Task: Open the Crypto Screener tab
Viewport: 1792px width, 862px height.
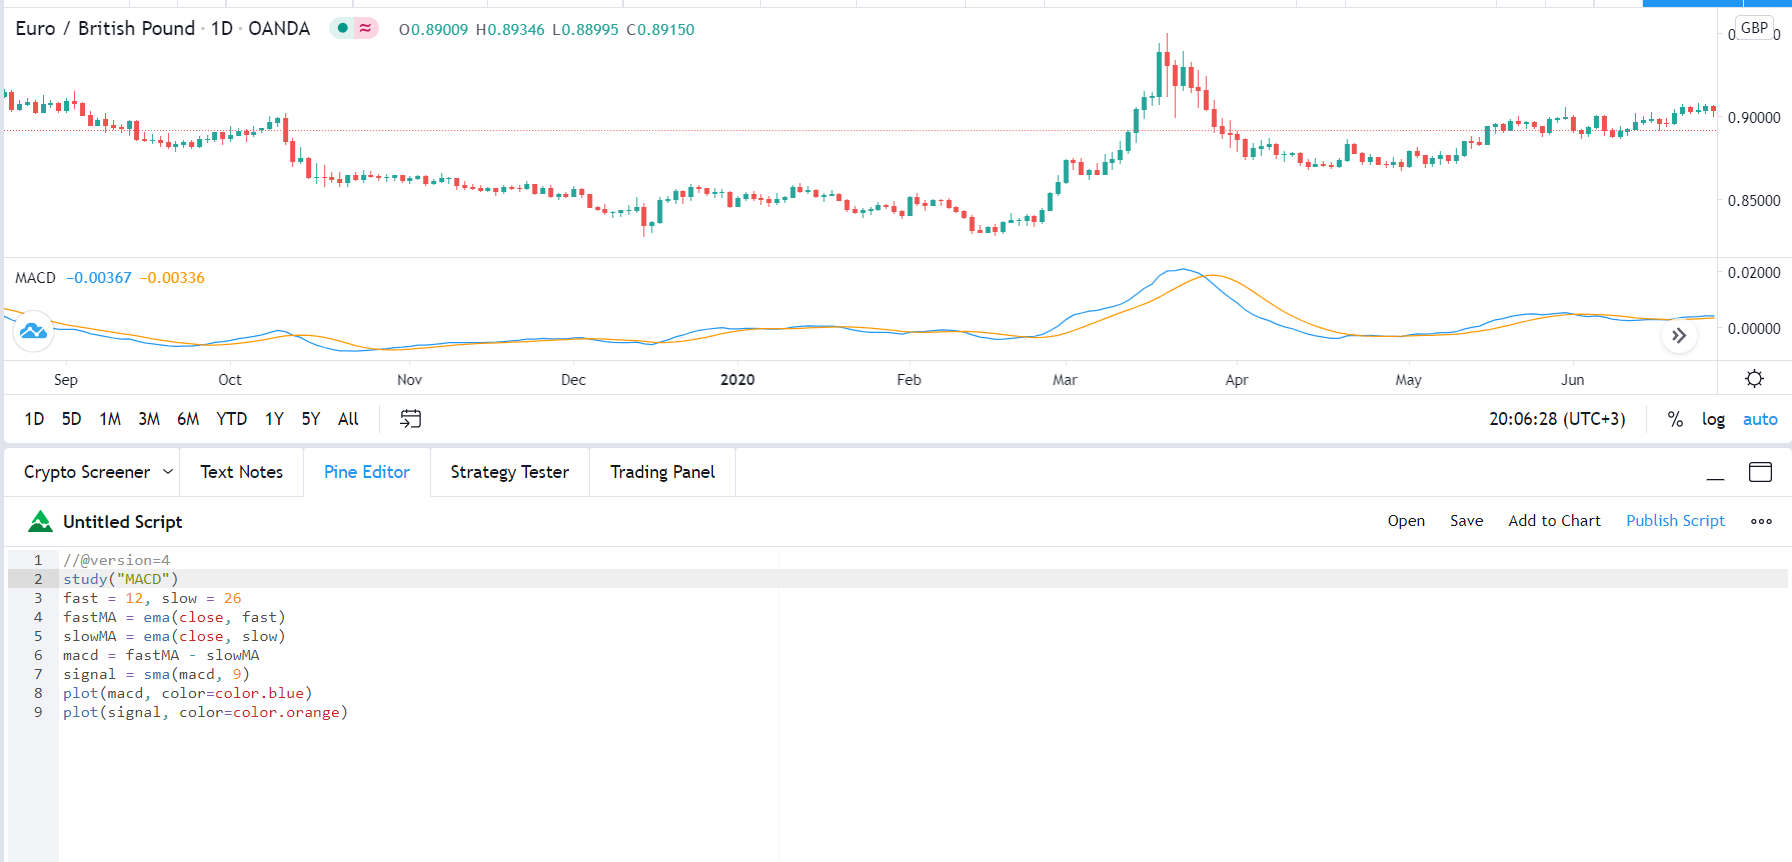Action: (x=87, y=472)
